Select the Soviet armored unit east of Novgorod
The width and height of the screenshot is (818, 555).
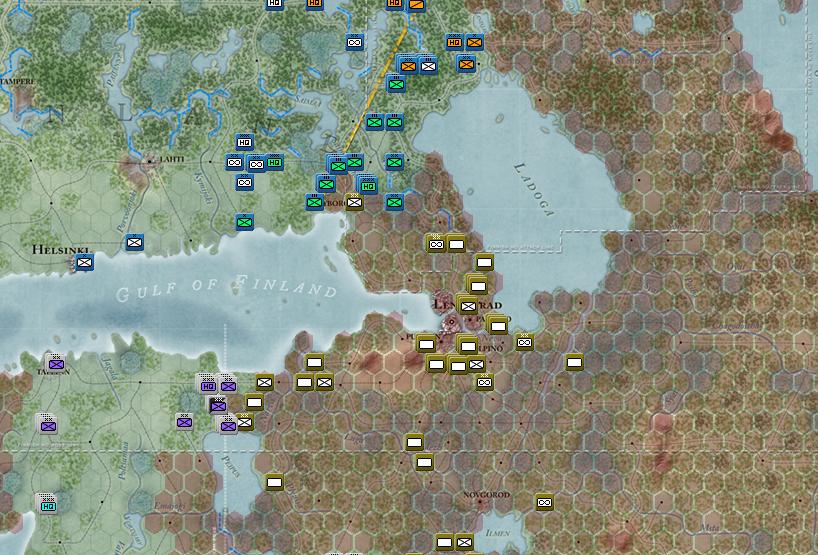click(544, 502)
